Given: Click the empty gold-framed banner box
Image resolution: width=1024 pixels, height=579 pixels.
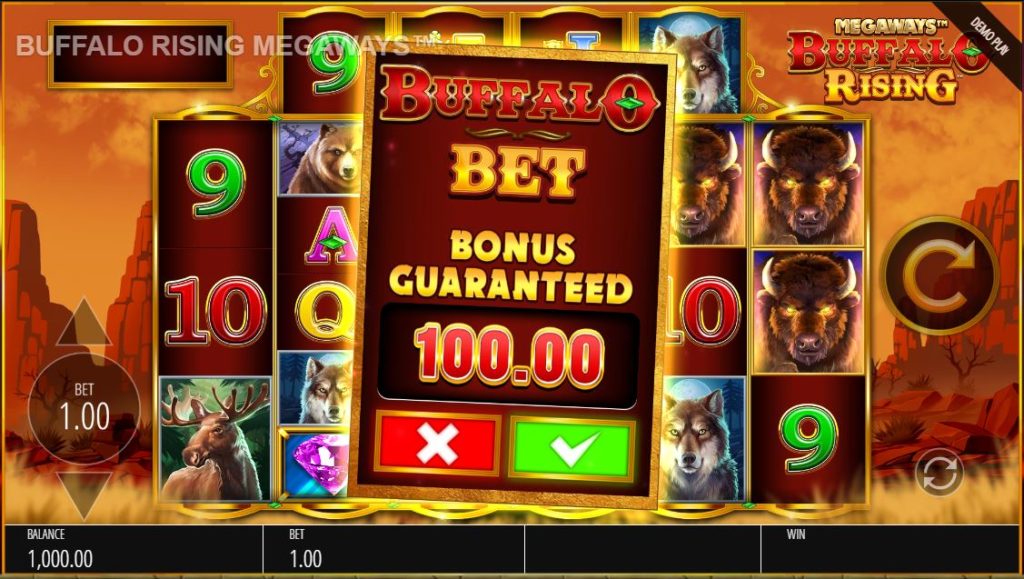Looking at the screenshot, I should [140, 54].
